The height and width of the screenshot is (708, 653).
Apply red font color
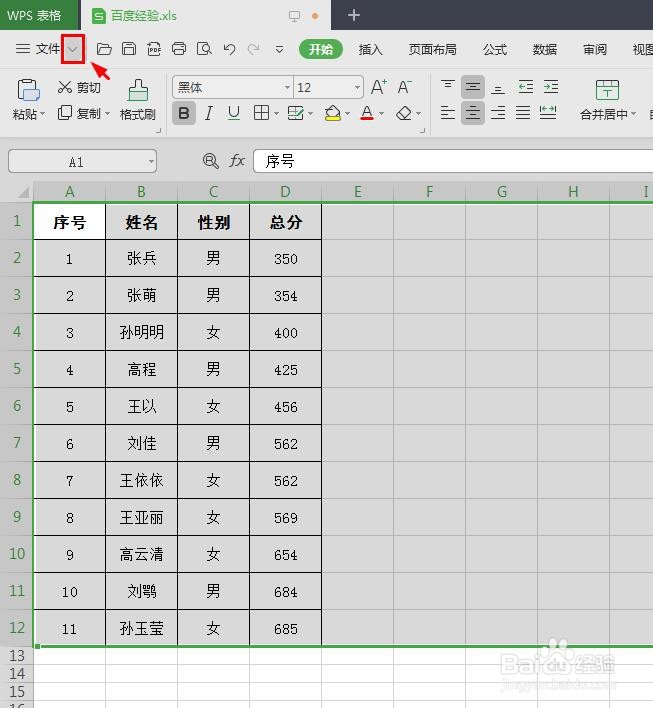pos(367,113)
